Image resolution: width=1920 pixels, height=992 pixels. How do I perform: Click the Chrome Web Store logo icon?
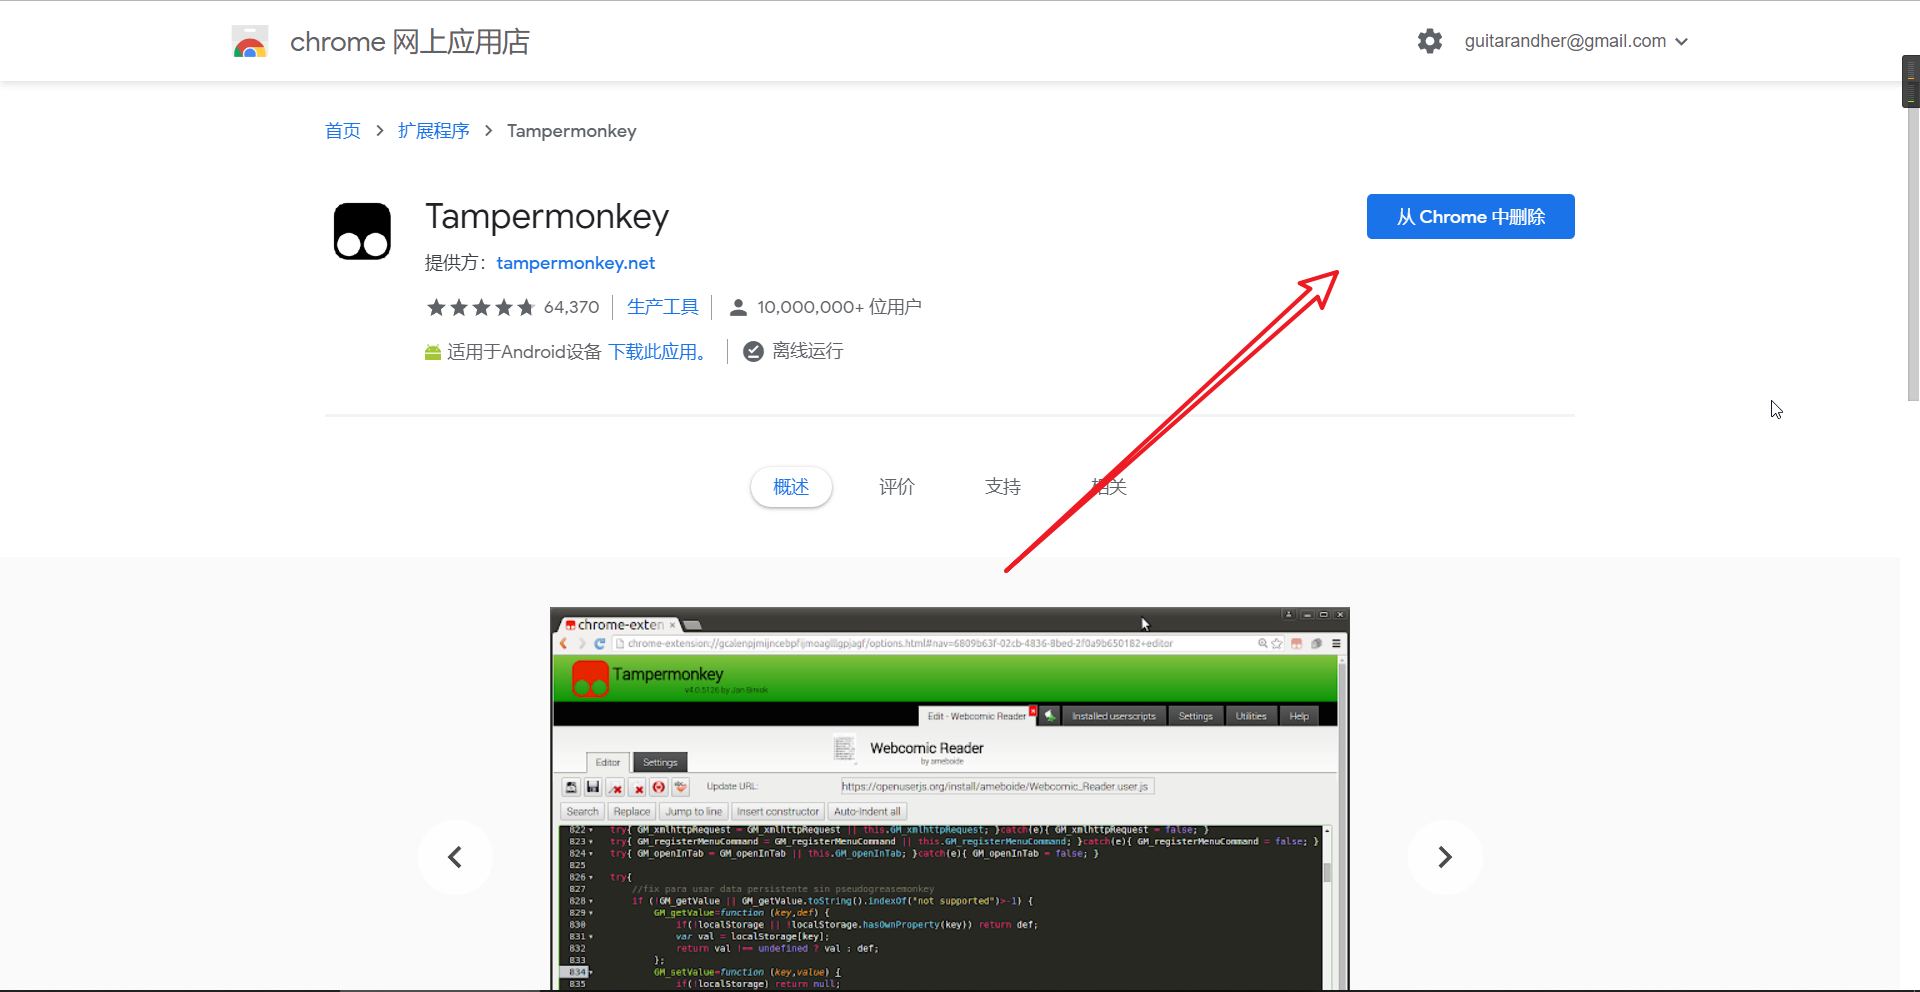250,42
